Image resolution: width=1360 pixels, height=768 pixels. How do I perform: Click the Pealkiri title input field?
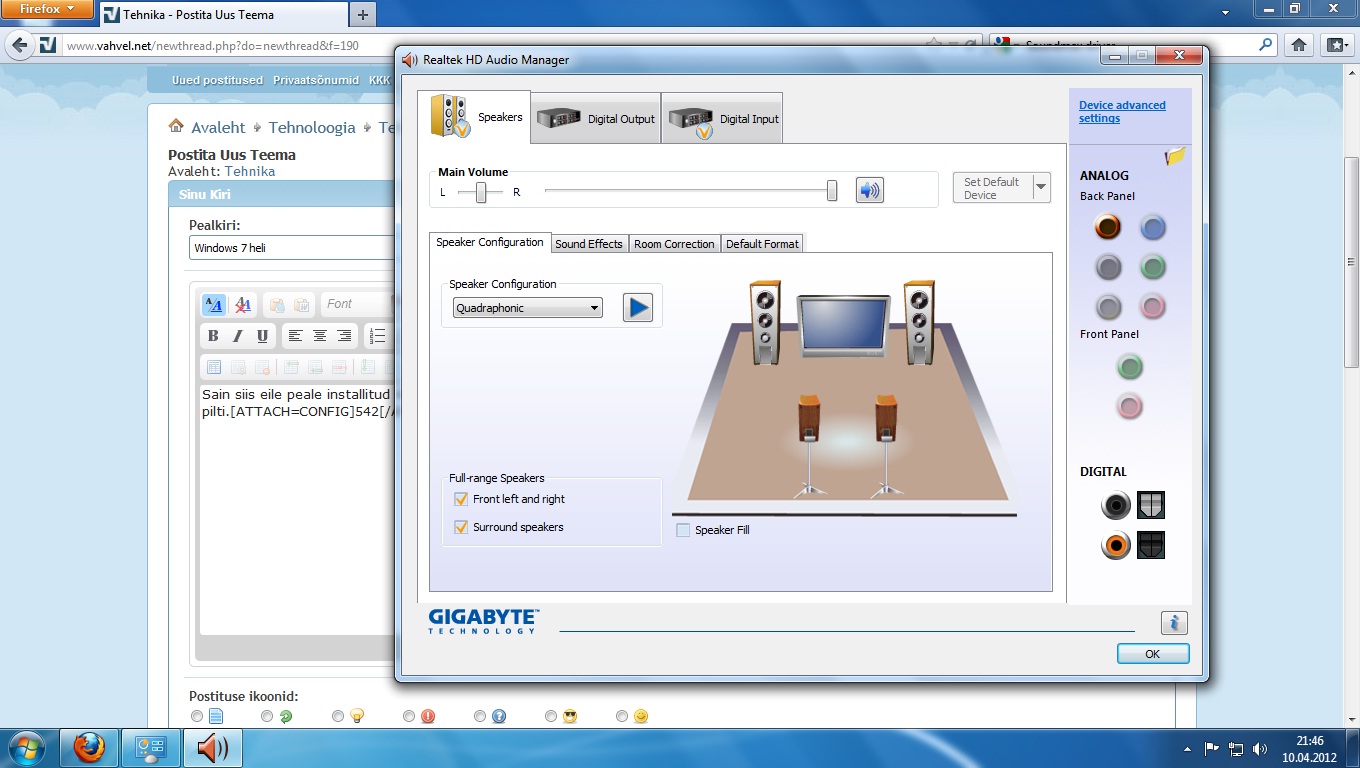[x=292, y=248]
